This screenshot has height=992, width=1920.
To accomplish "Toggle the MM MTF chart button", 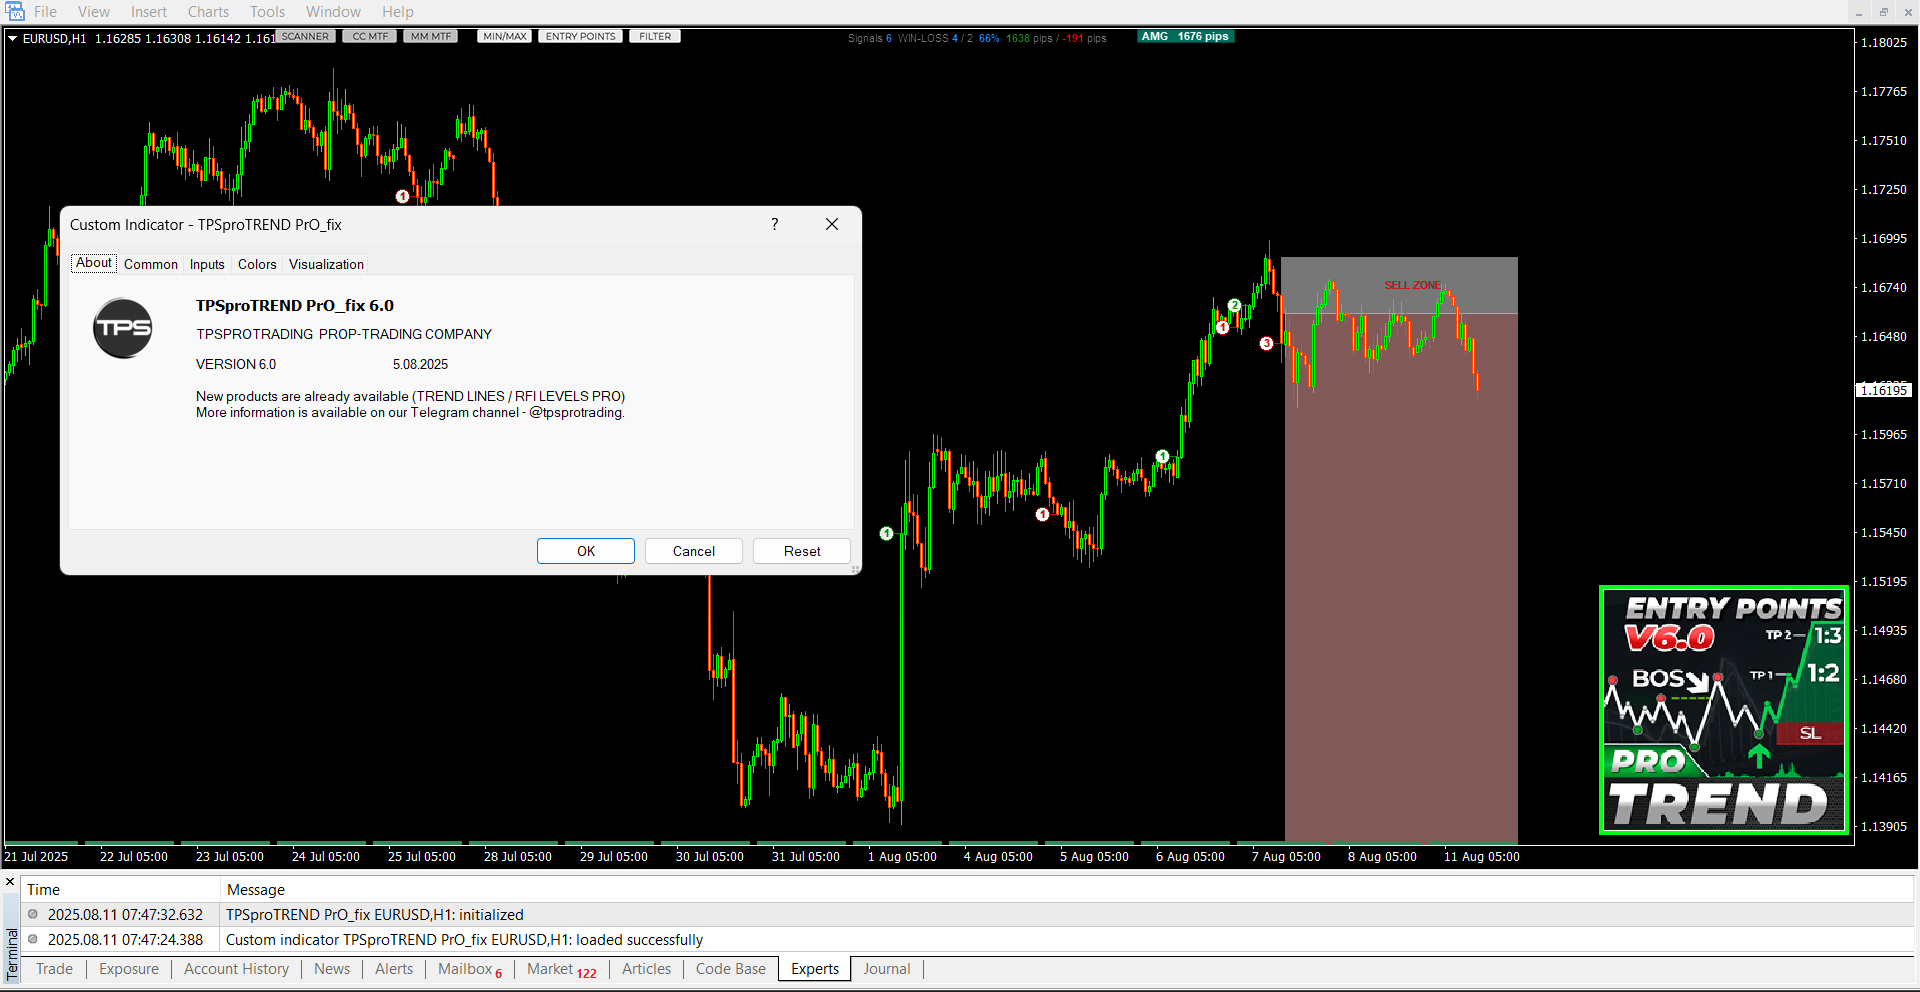I will coord(431,36).
